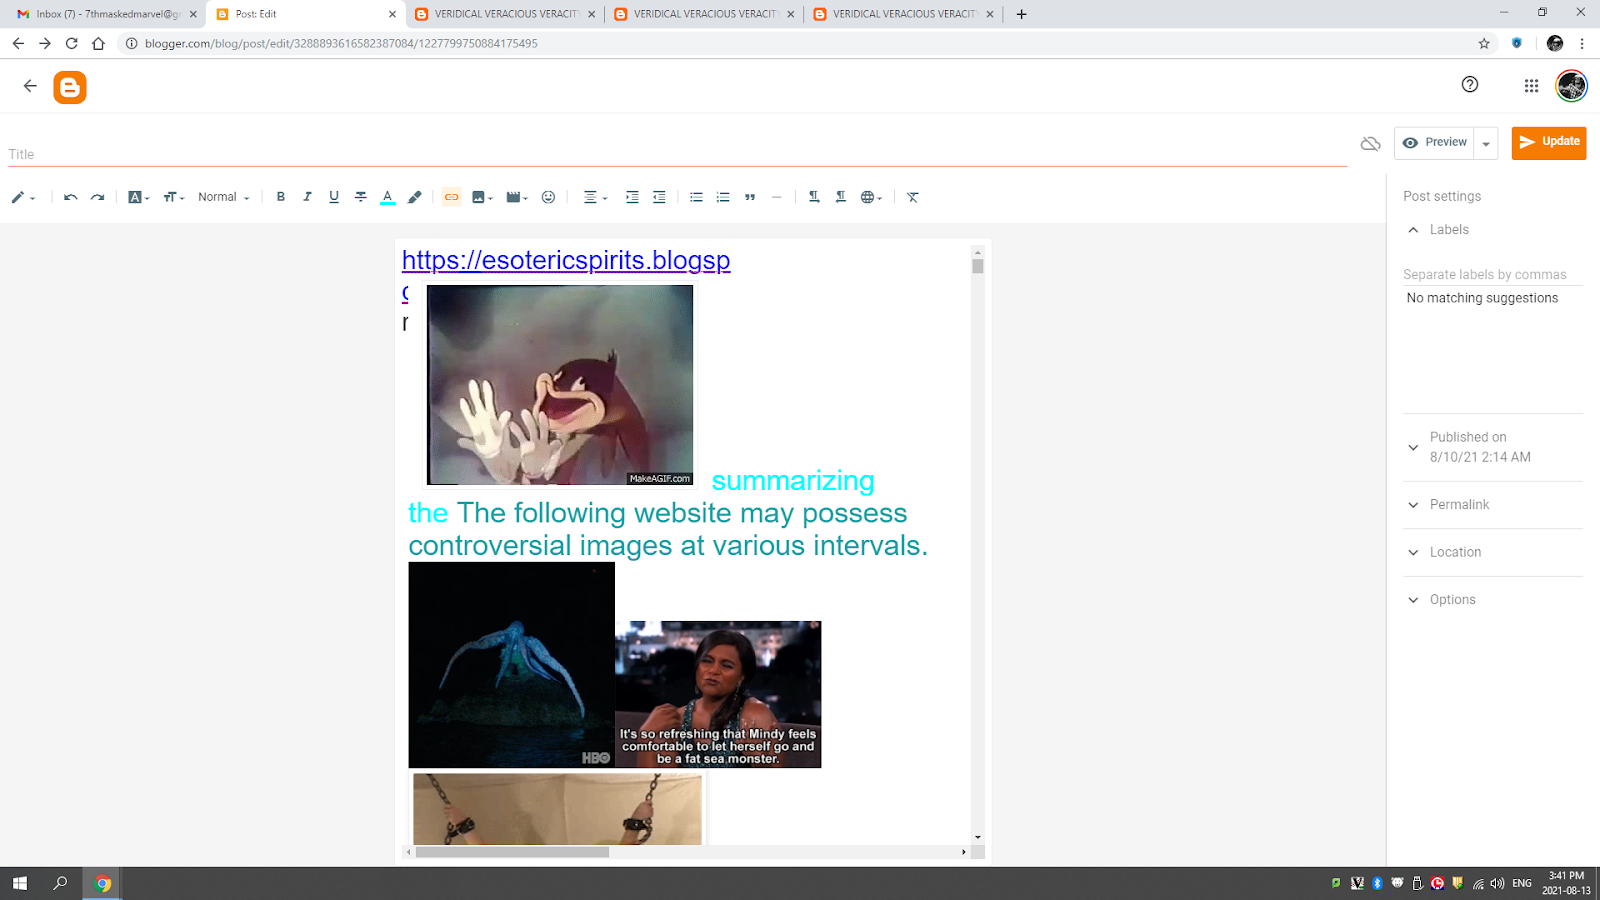Open the text background highlighter color
1600x900 pixels.
414,197
